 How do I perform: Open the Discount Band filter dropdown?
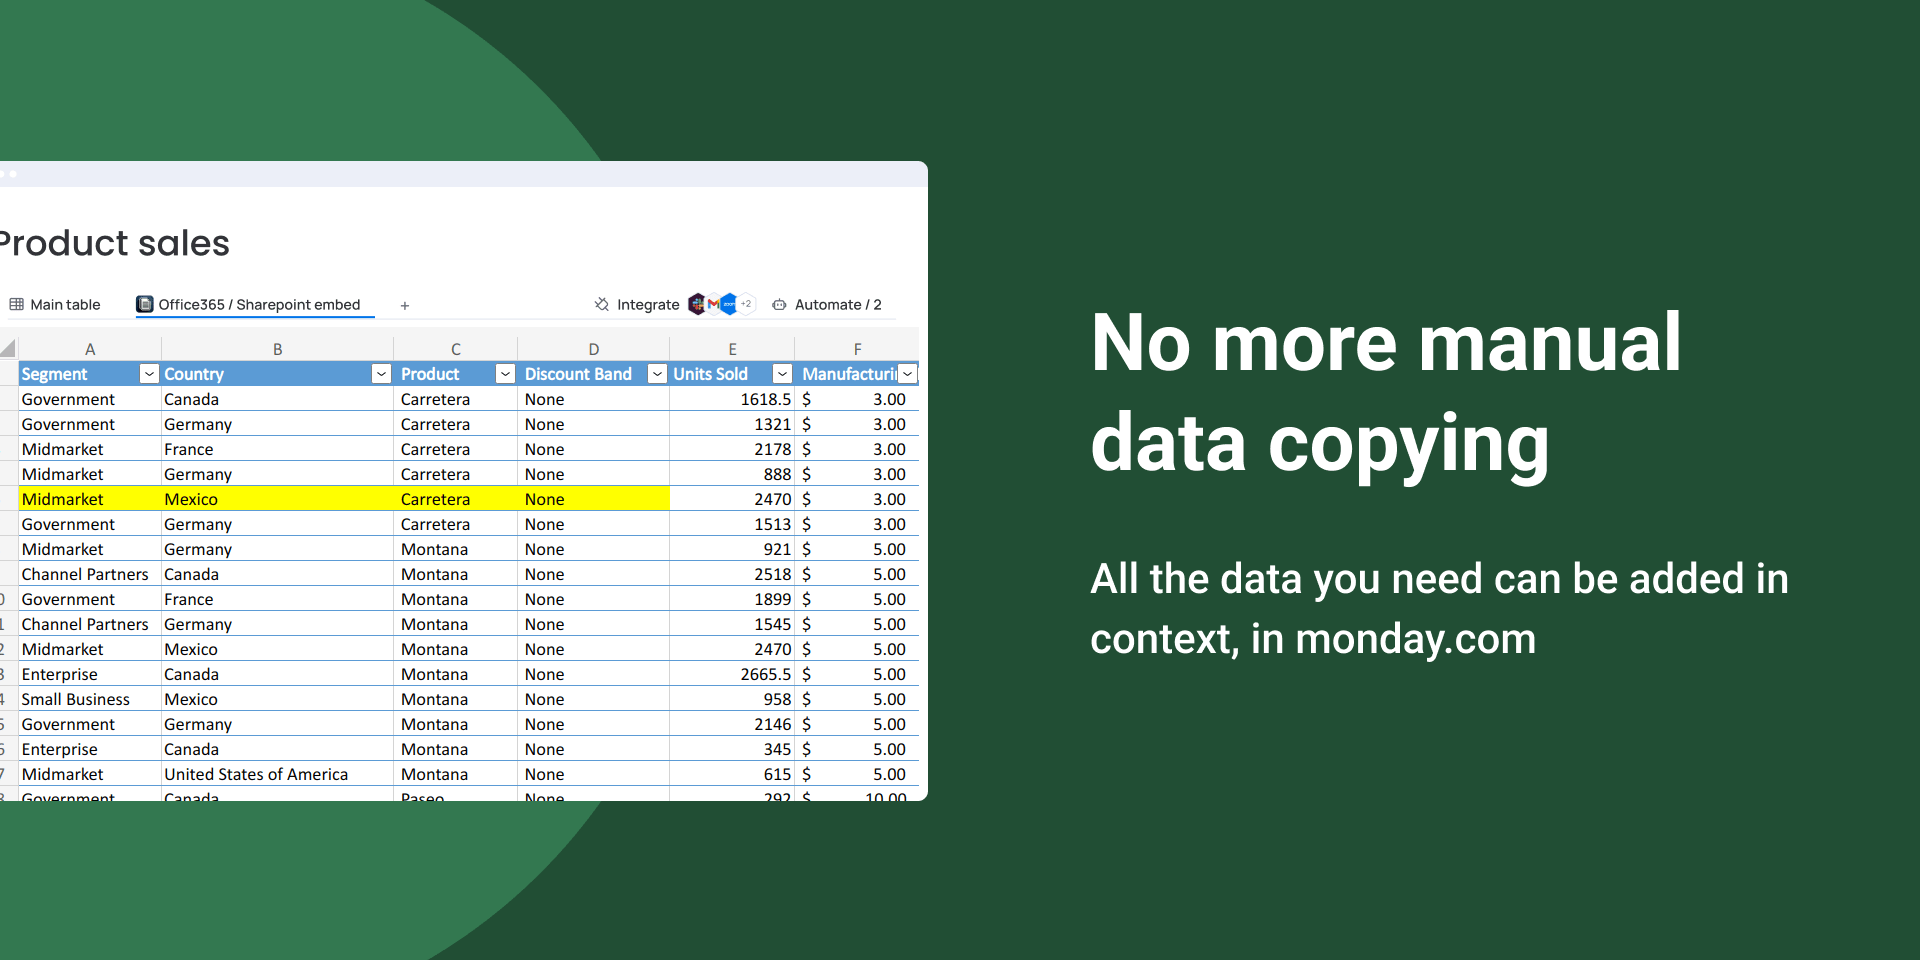[x=657, y=374]
